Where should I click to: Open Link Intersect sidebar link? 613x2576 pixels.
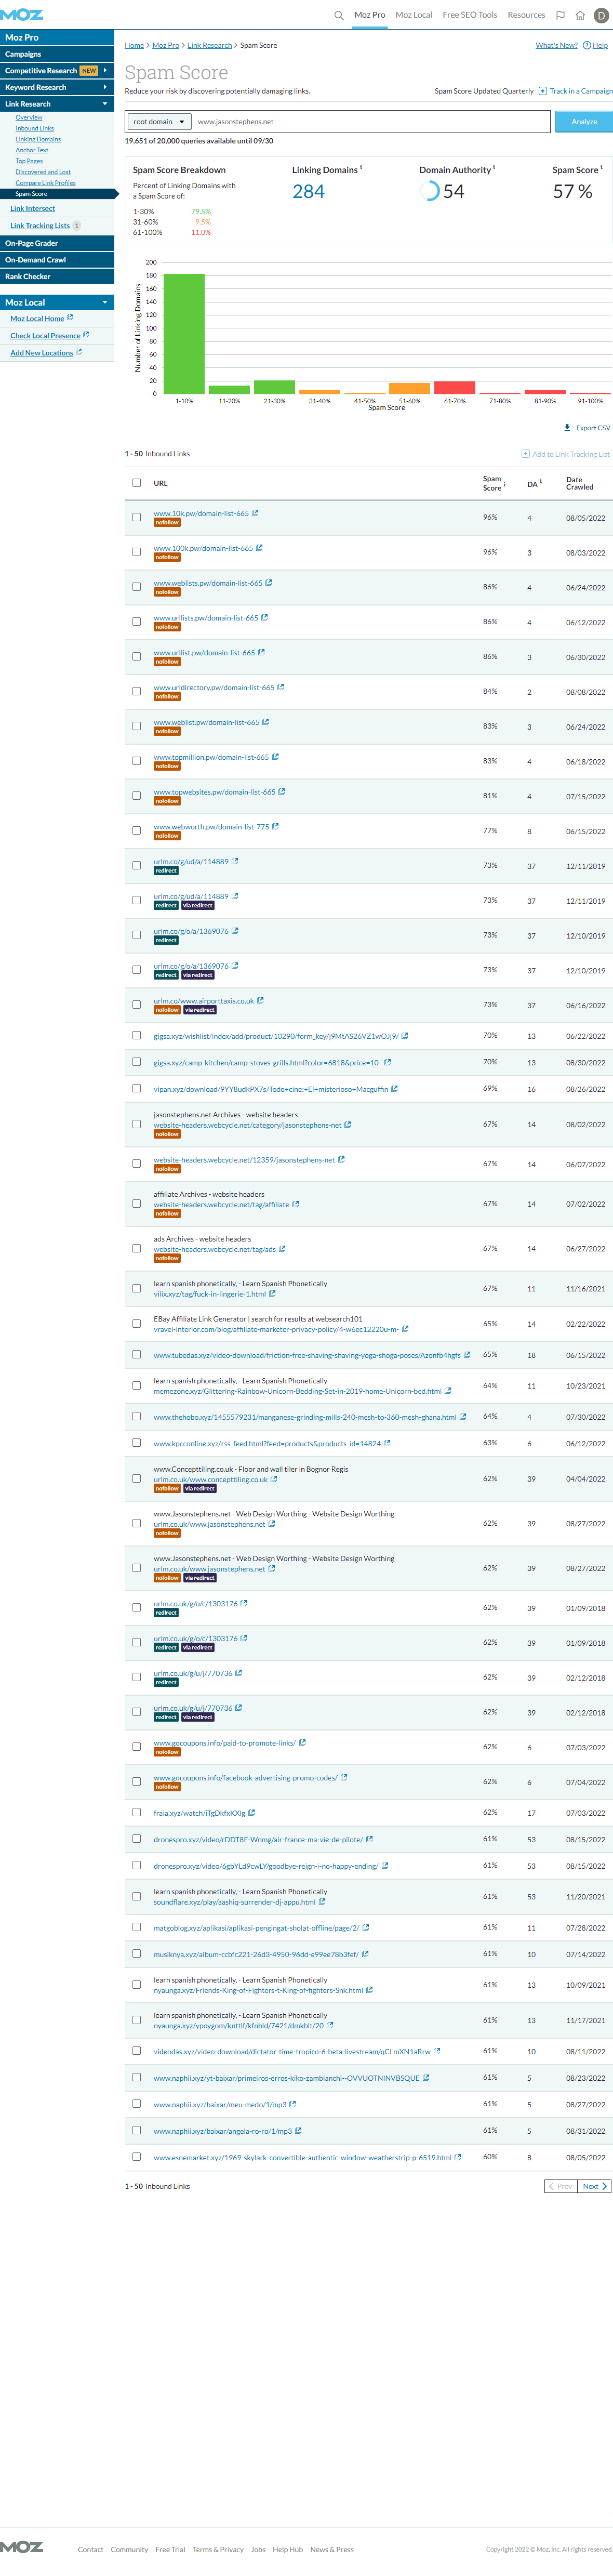[x=33, y=209]
